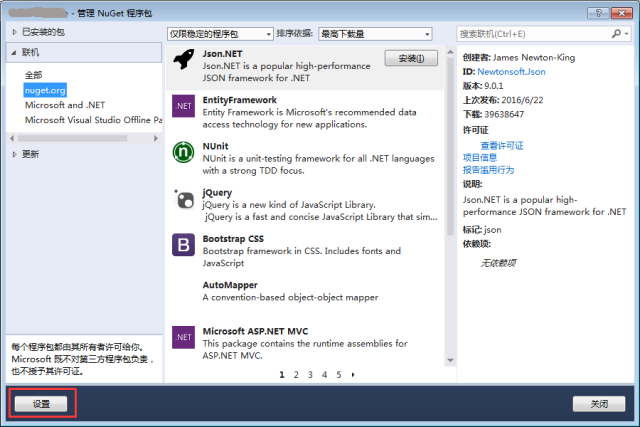640x427 pixels.
Task: Click the jQuery package icon
Action: pyautogui.click(x=184, y=199)
